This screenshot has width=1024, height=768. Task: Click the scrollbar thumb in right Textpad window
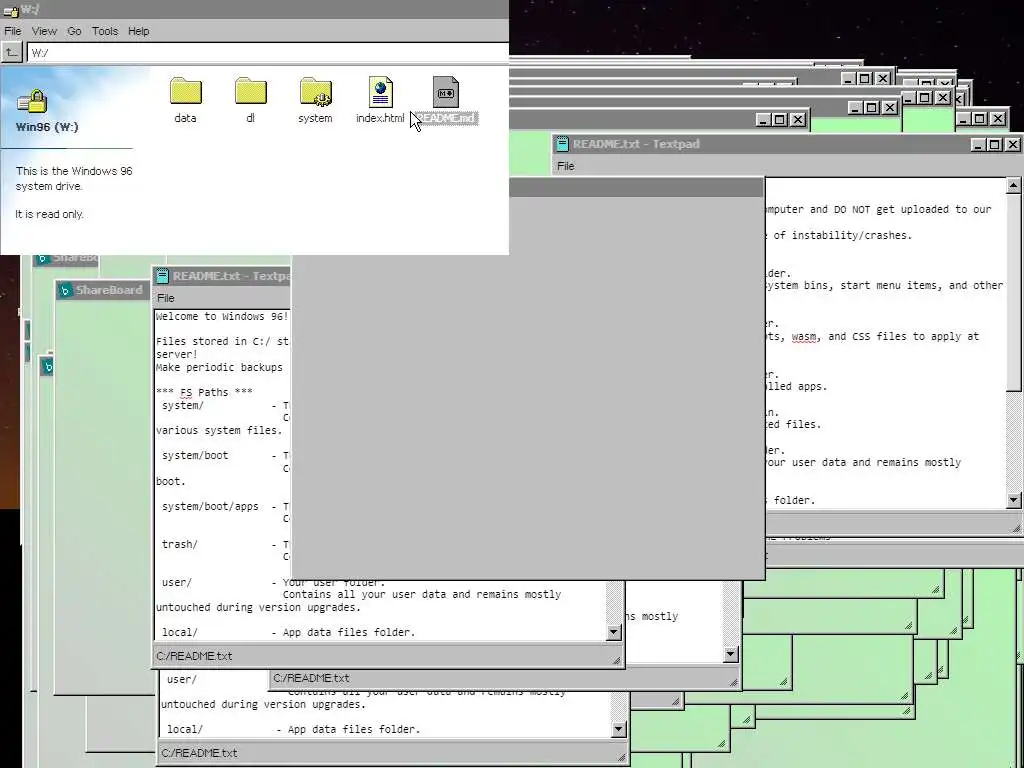[1014, 293]
